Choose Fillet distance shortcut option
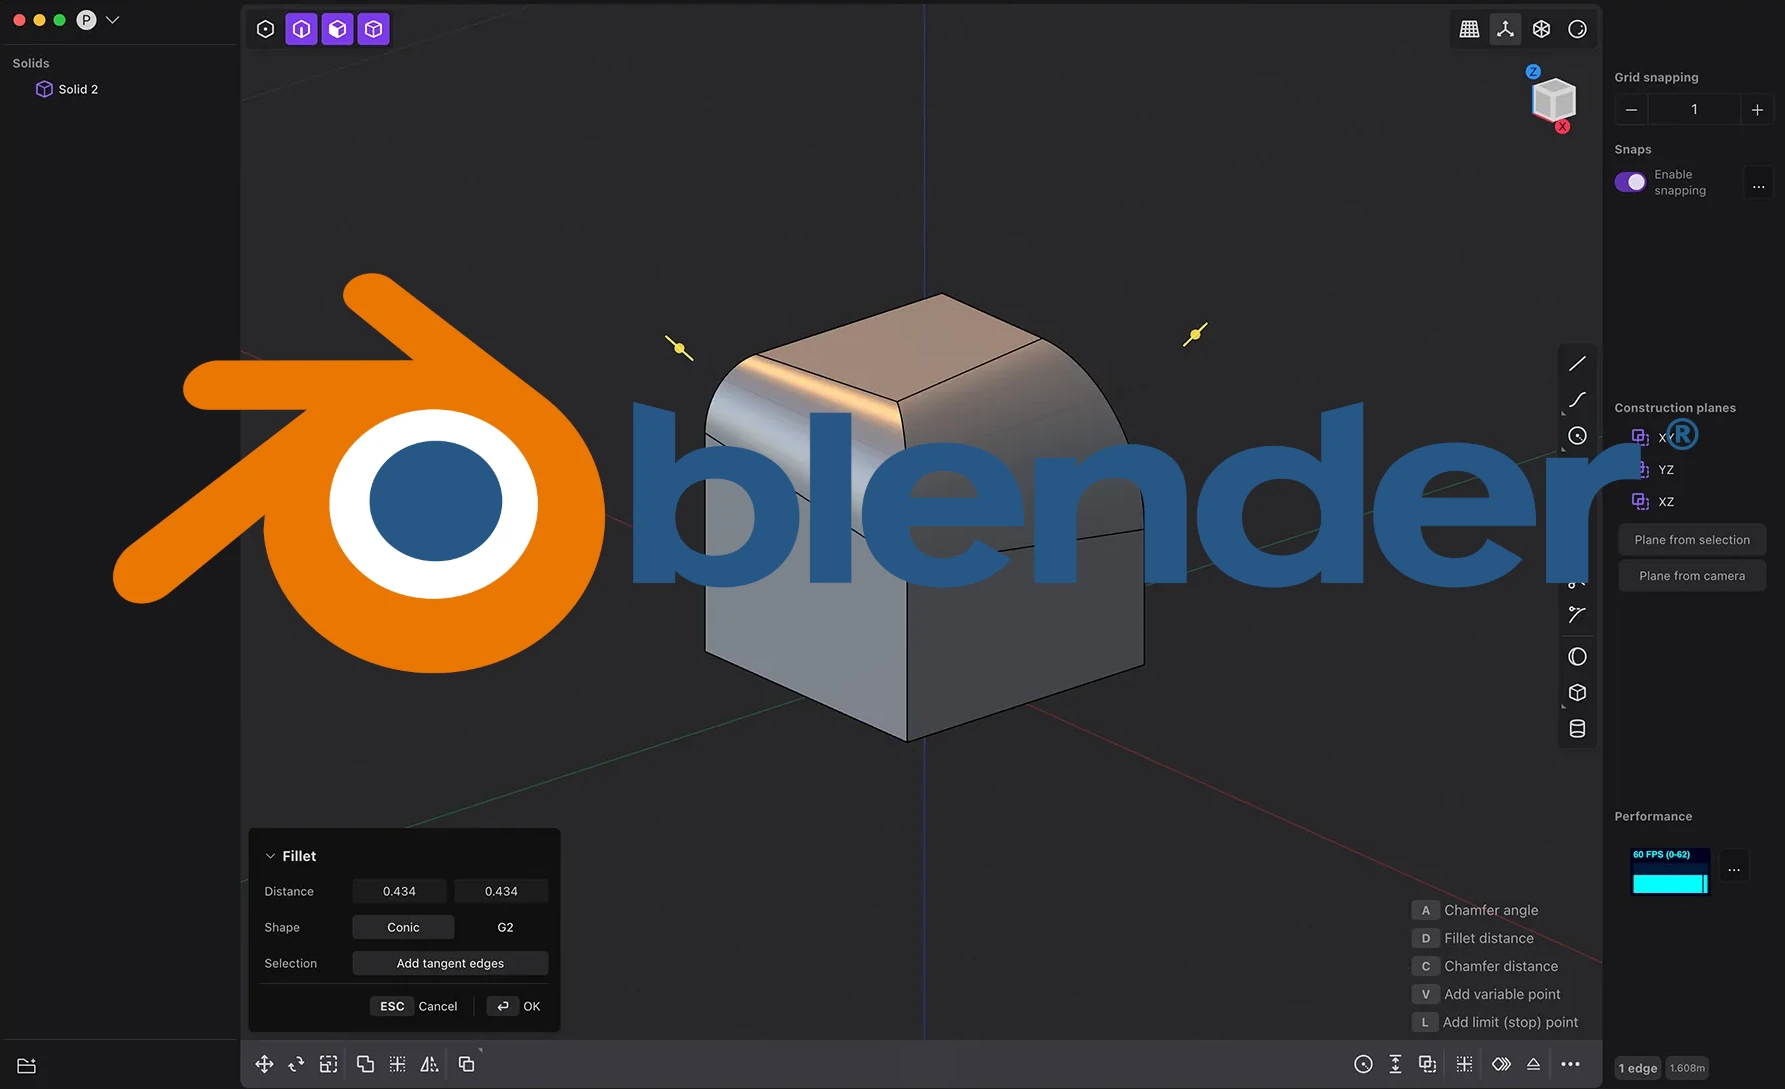Image resolution: width=1785 pixels, height=1089 pixels. [1473, 938]
